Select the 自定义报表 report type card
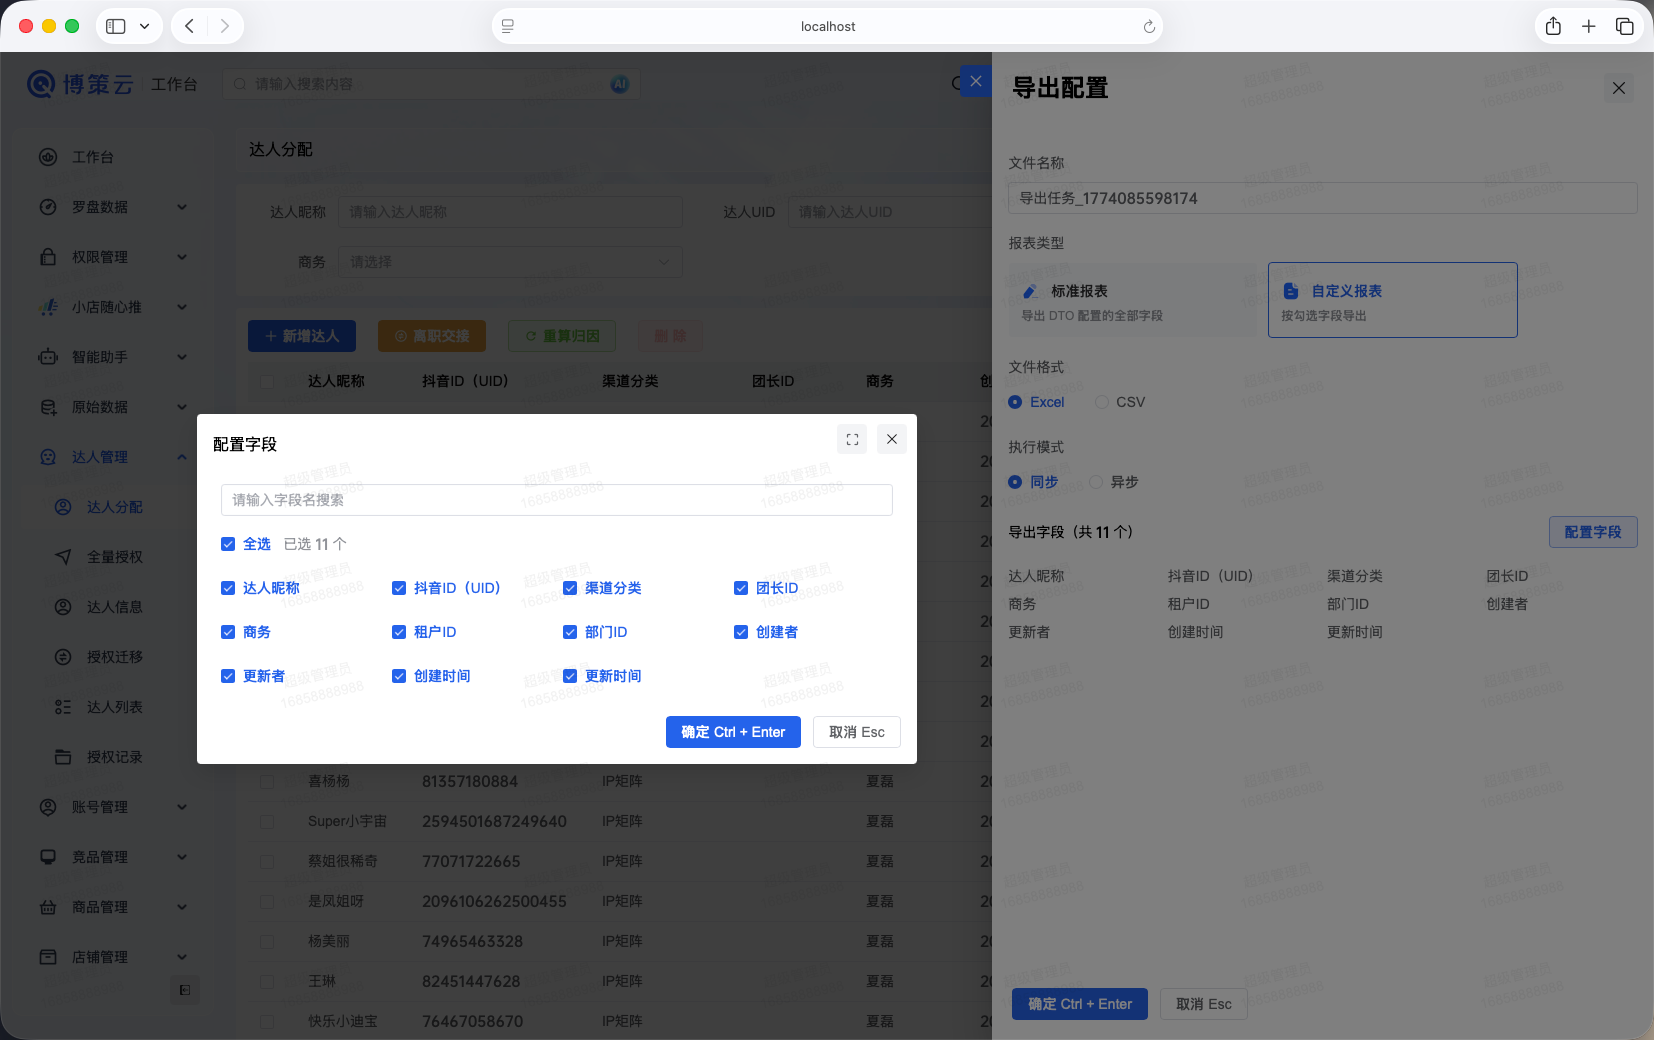This screenshot has height=1040, width=1654. 1393,300
